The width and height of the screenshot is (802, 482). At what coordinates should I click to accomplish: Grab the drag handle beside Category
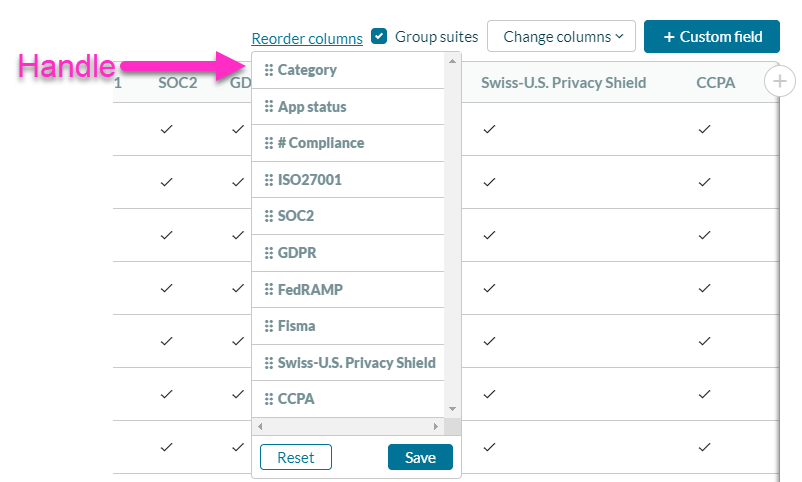[x=269, y=70]
